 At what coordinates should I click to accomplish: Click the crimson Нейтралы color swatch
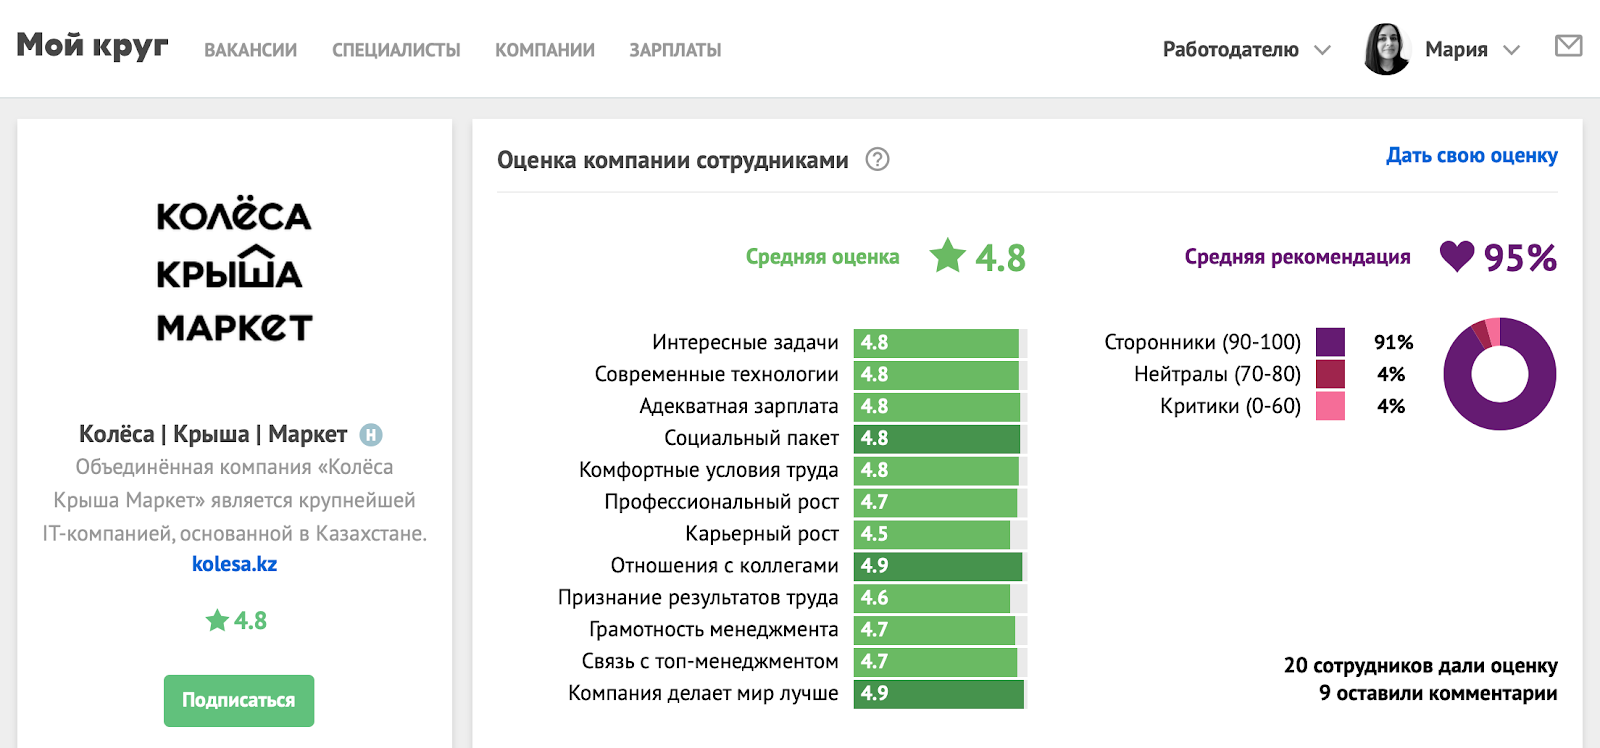tap(1330, 374)
